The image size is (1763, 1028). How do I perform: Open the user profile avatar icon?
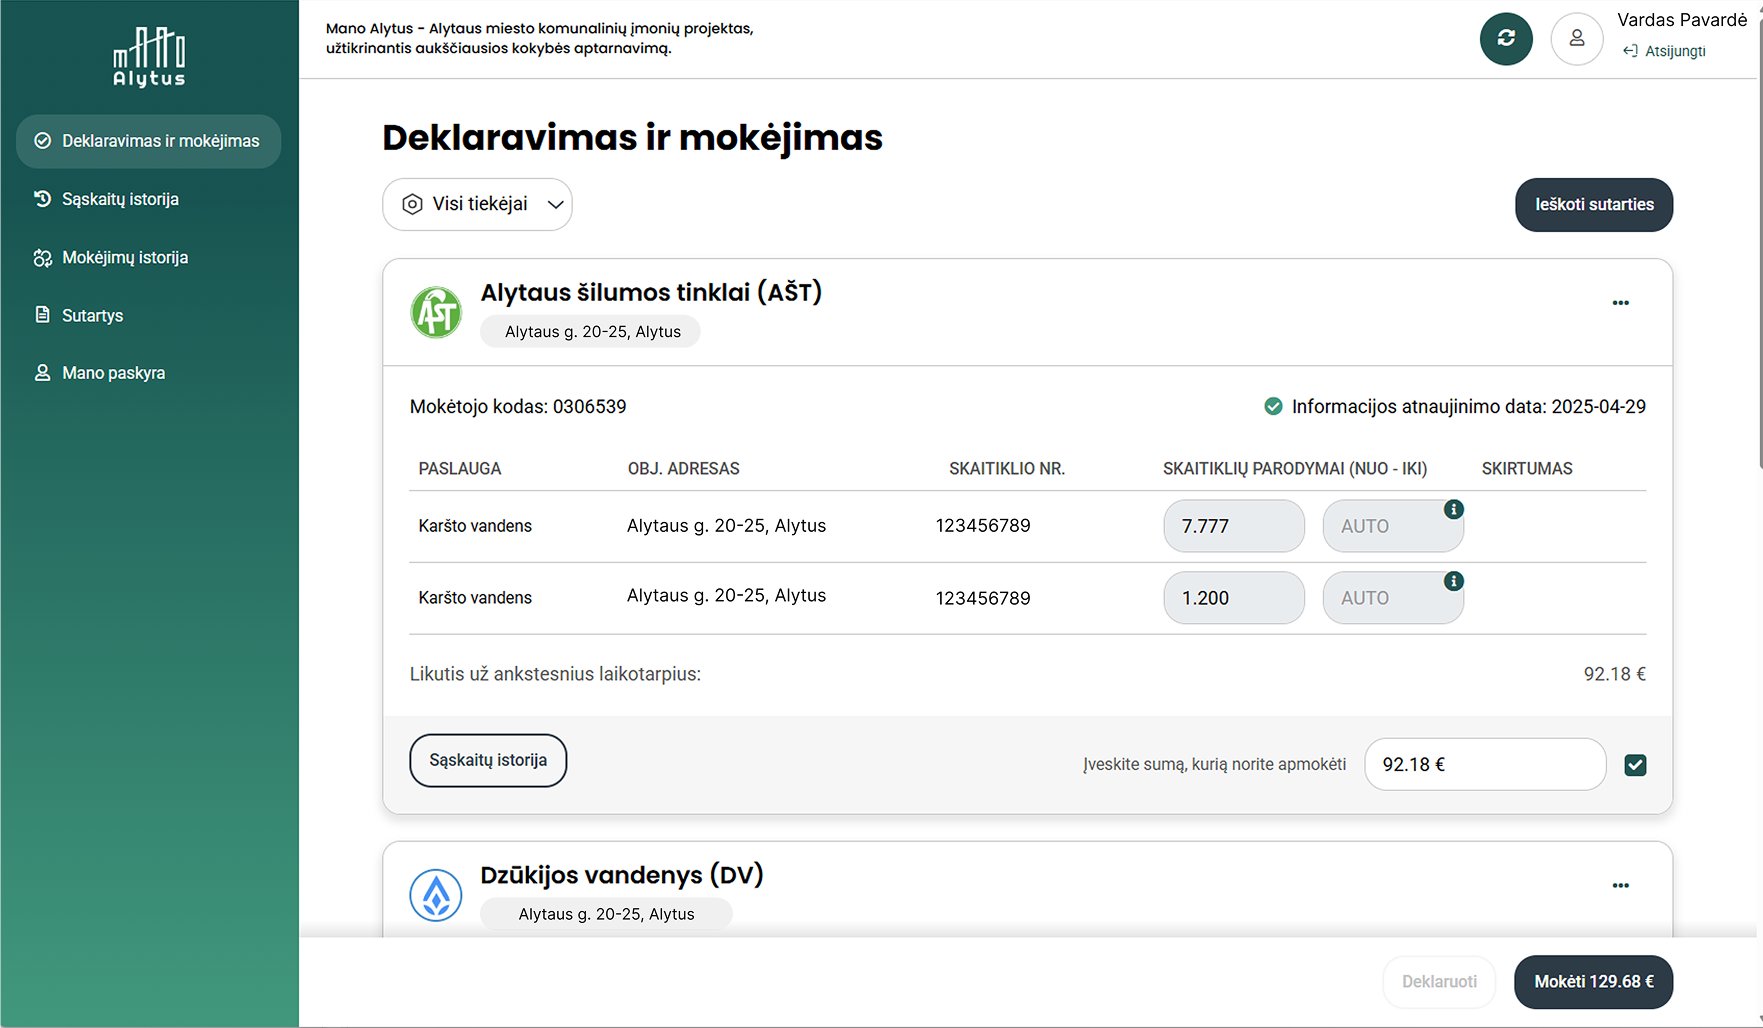1577,39
